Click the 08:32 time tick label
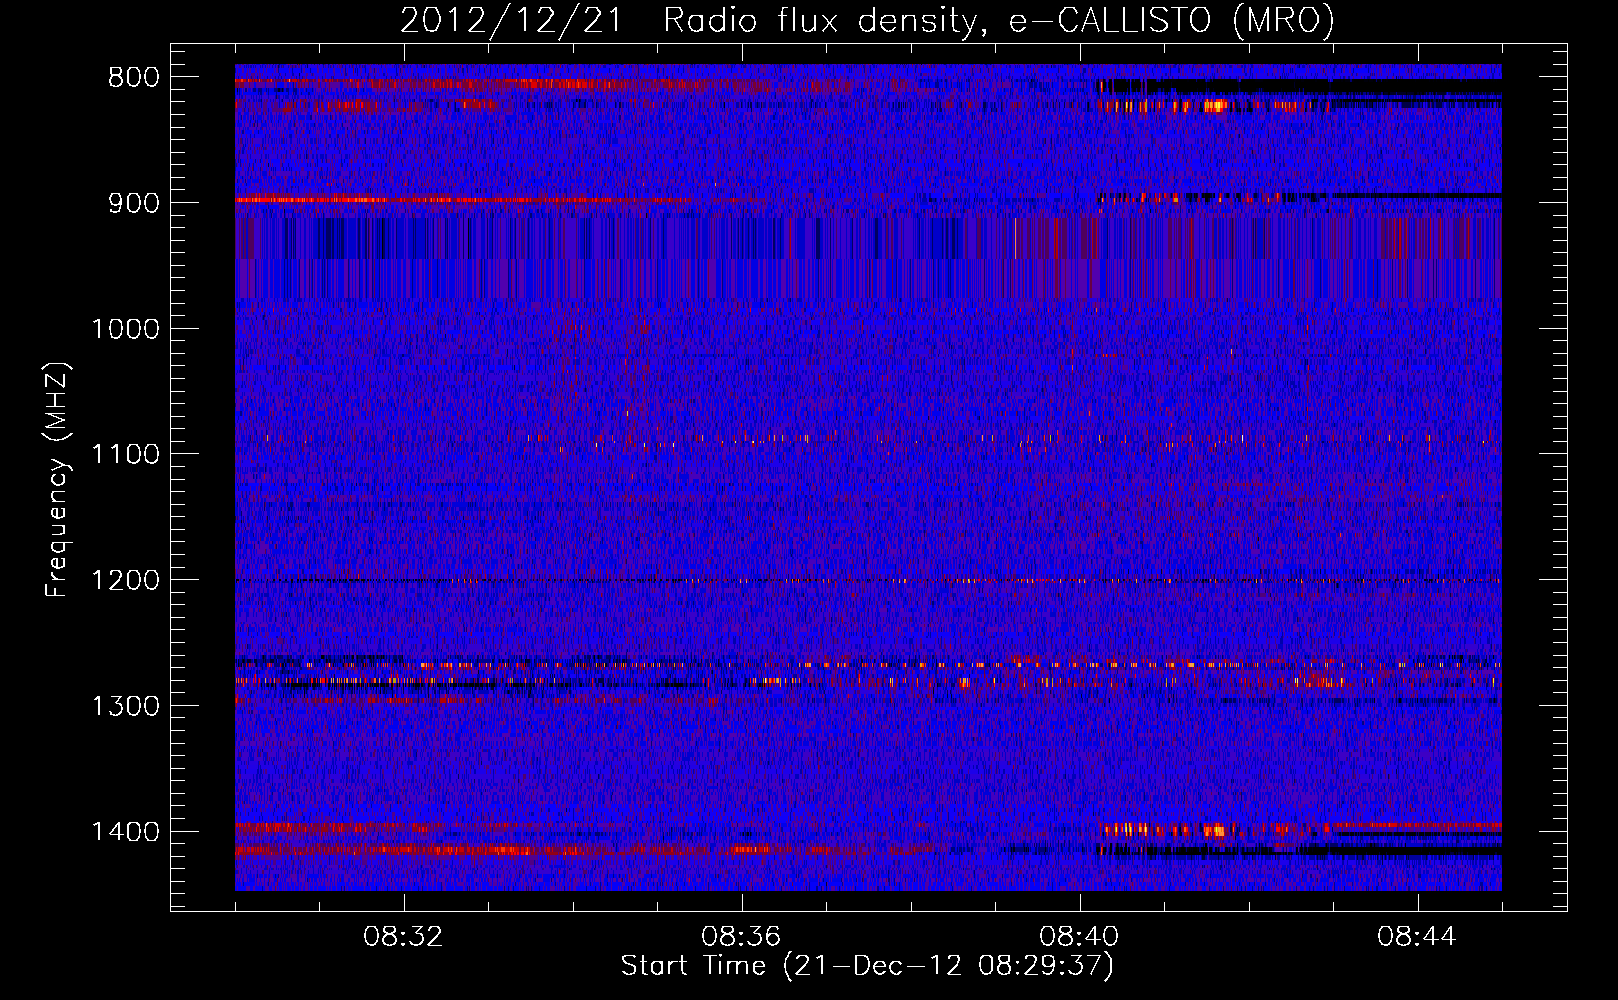Image resolution: width=1618 pixels, height=1000 pixels. click(x=404, y=937)
